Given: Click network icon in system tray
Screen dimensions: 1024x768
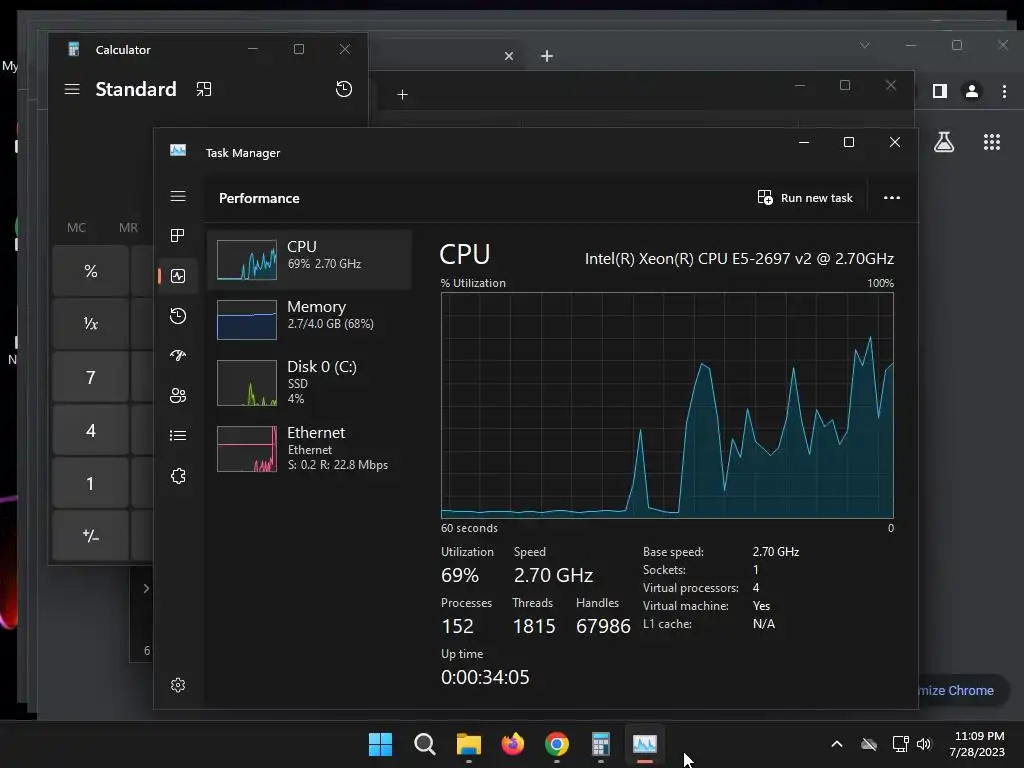Looking at the screenshot, I should click(x=900, y=744).
